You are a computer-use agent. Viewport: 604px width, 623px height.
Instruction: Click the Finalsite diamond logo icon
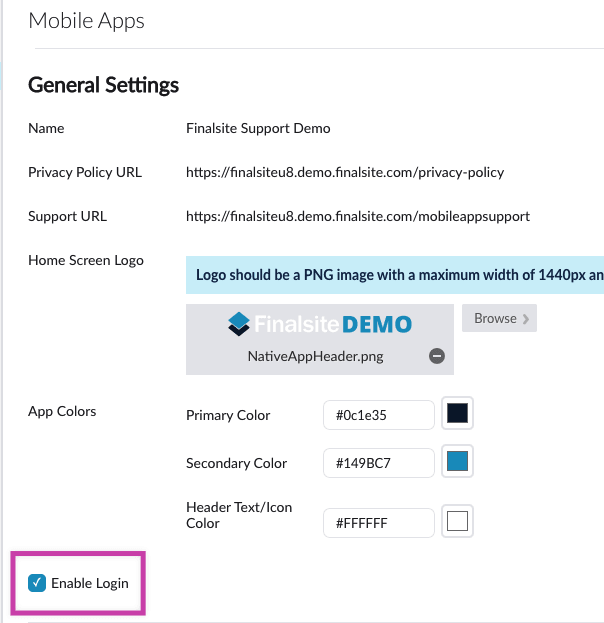click(237, 324)
